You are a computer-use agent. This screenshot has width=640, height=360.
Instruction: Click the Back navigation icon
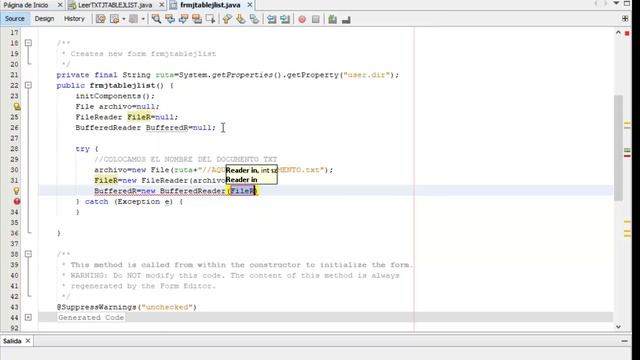pos(115,19)
